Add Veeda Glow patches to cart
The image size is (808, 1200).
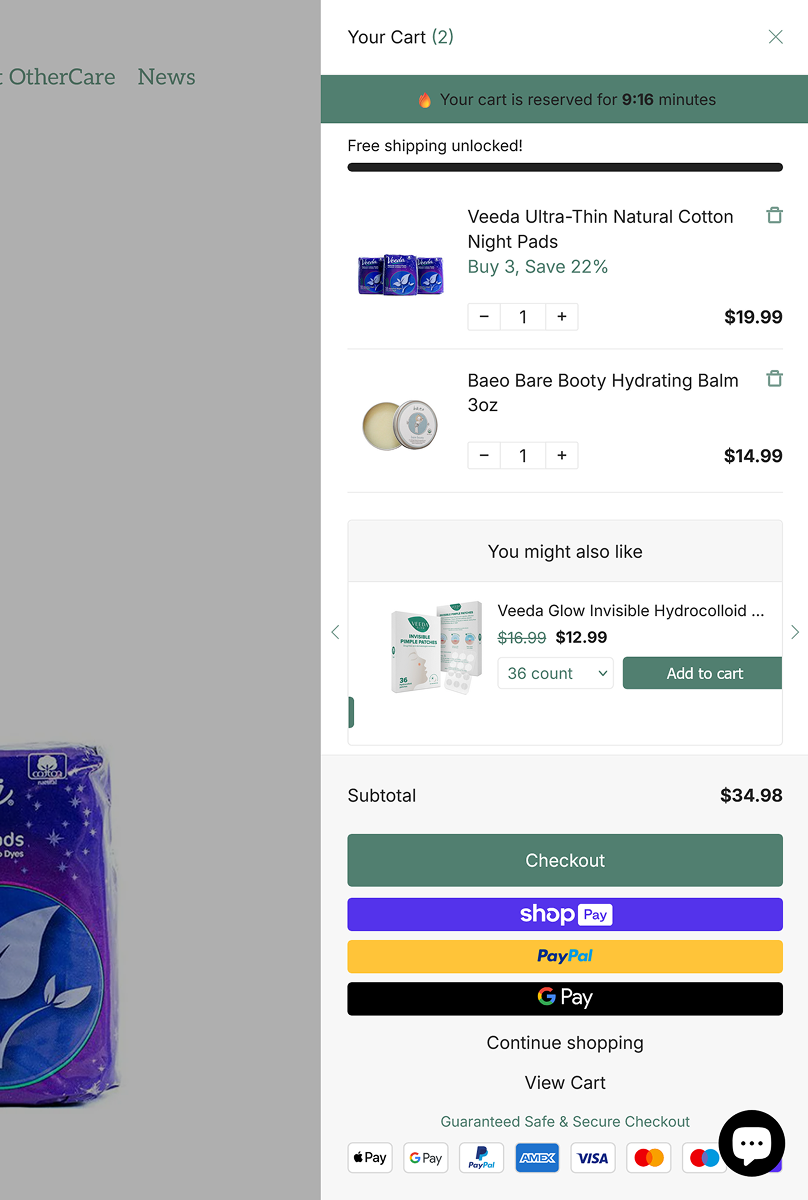click(703, 673)
